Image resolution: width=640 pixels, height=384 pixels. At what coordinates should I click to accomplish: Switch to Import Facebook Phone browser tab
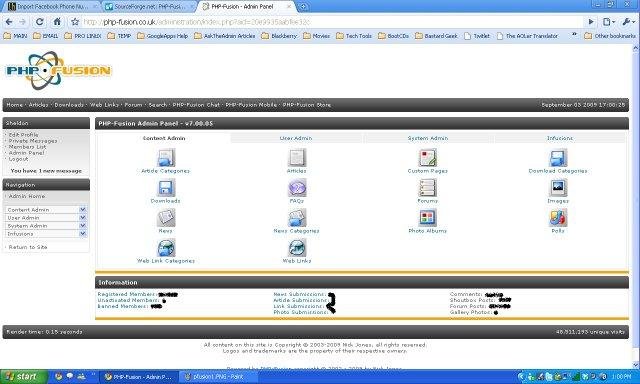coord(52,7)
